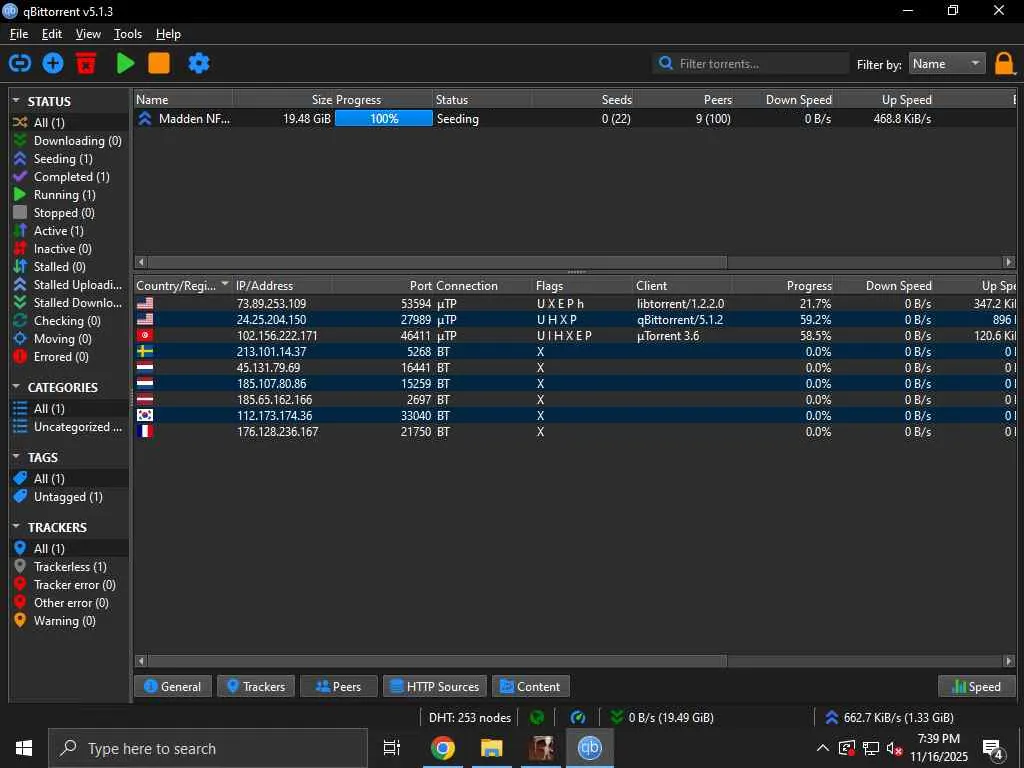Click the green globe connection status icon

tap(537, 718)
